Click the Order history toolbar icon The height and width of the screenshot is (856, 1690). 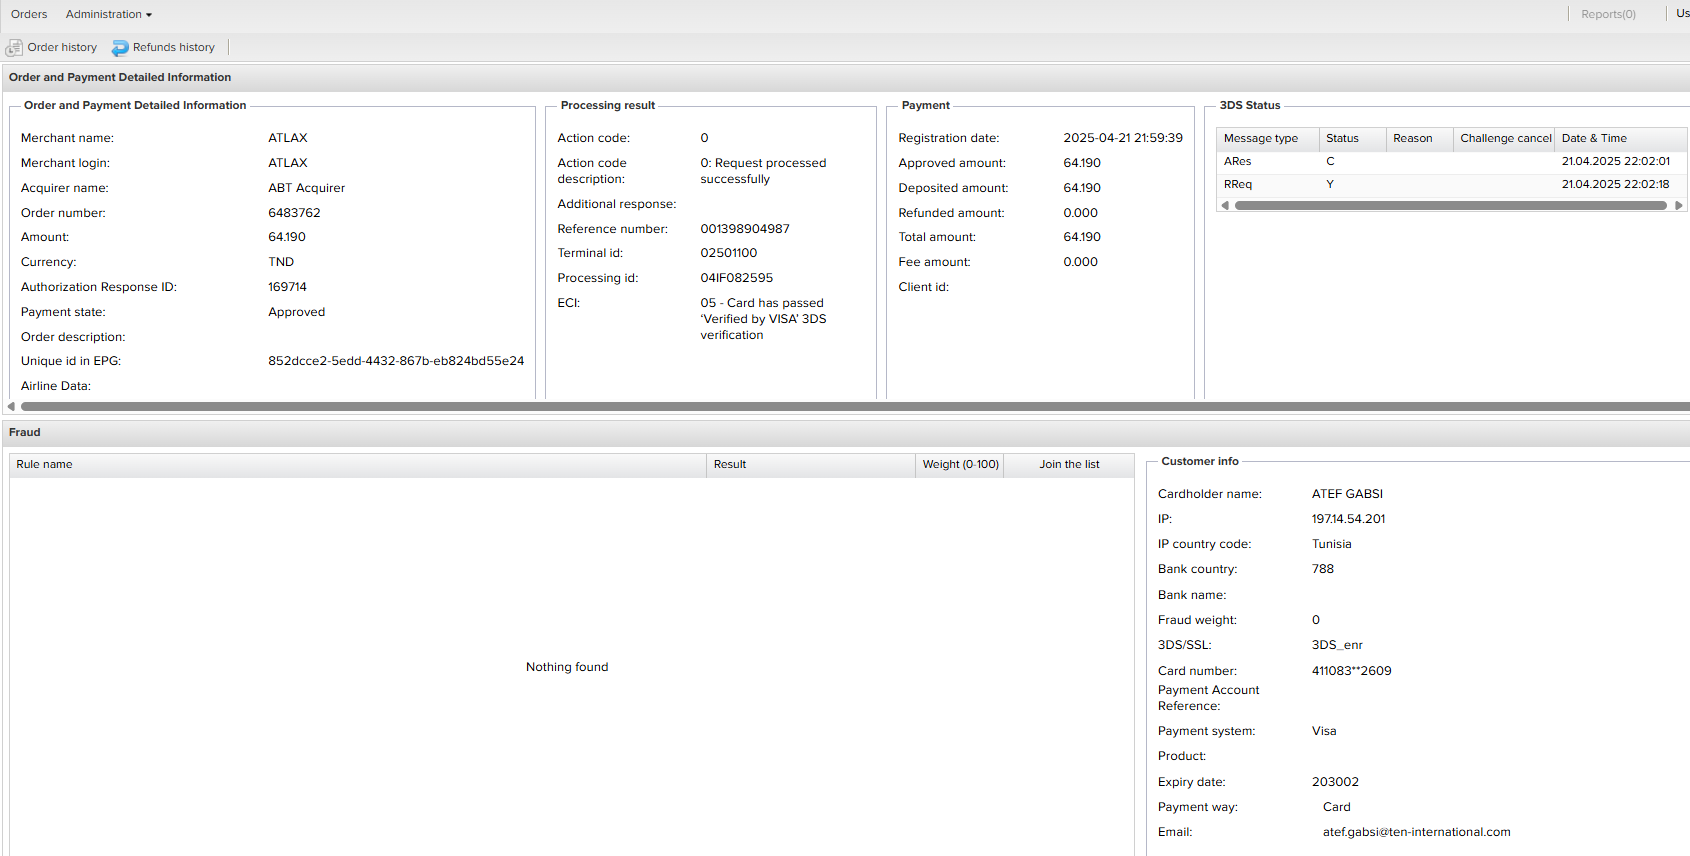(14, 48)
